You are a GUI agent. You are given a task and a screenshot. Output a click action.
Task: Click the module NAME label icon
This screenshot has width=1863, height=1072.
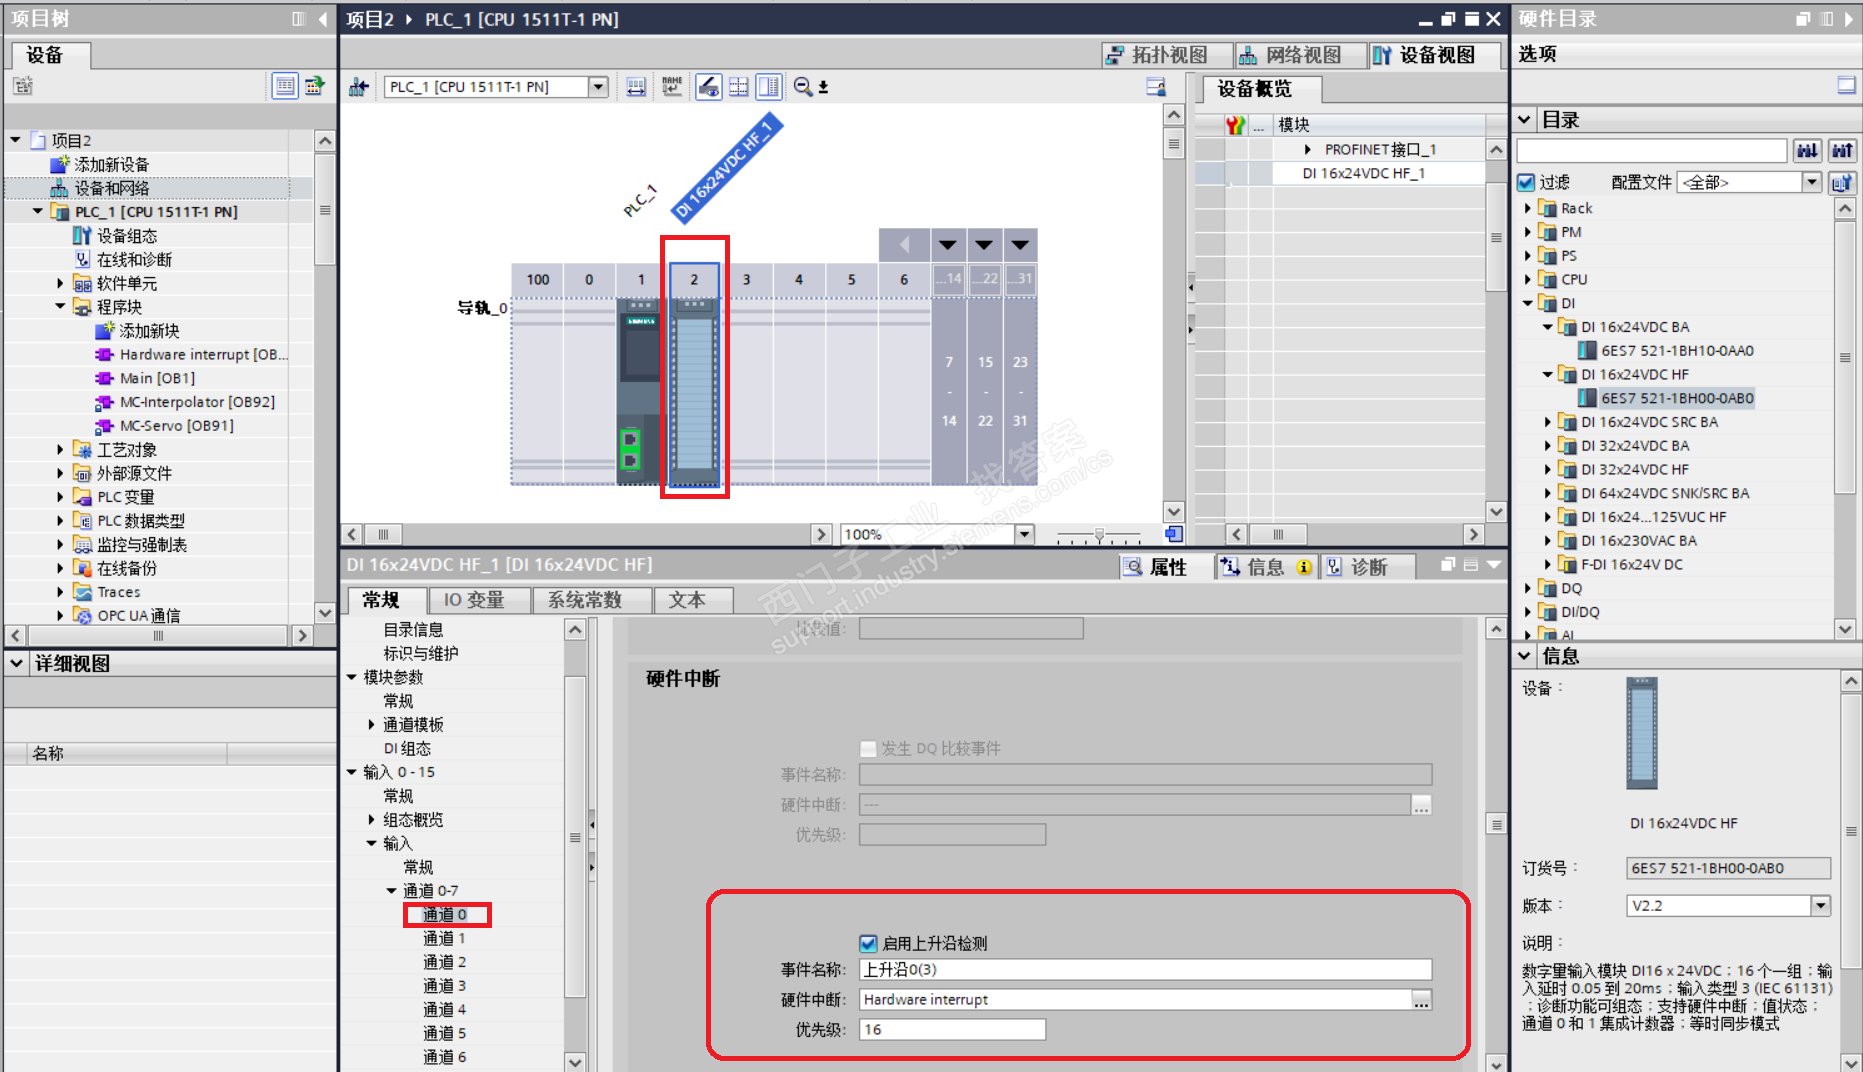672,87
